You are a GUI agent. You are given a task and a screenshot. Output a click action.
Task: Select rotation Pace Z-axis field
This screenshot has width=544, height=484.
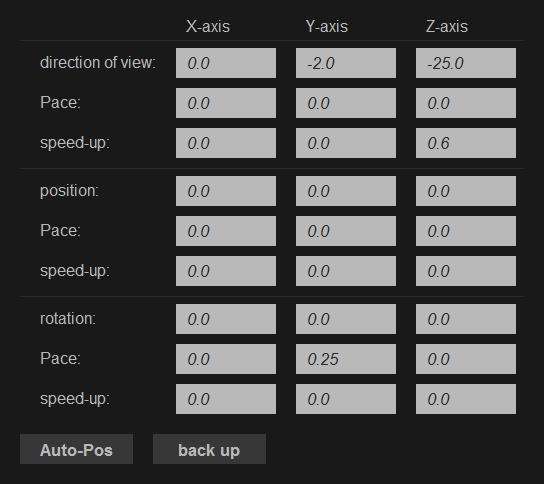point(466,359)
